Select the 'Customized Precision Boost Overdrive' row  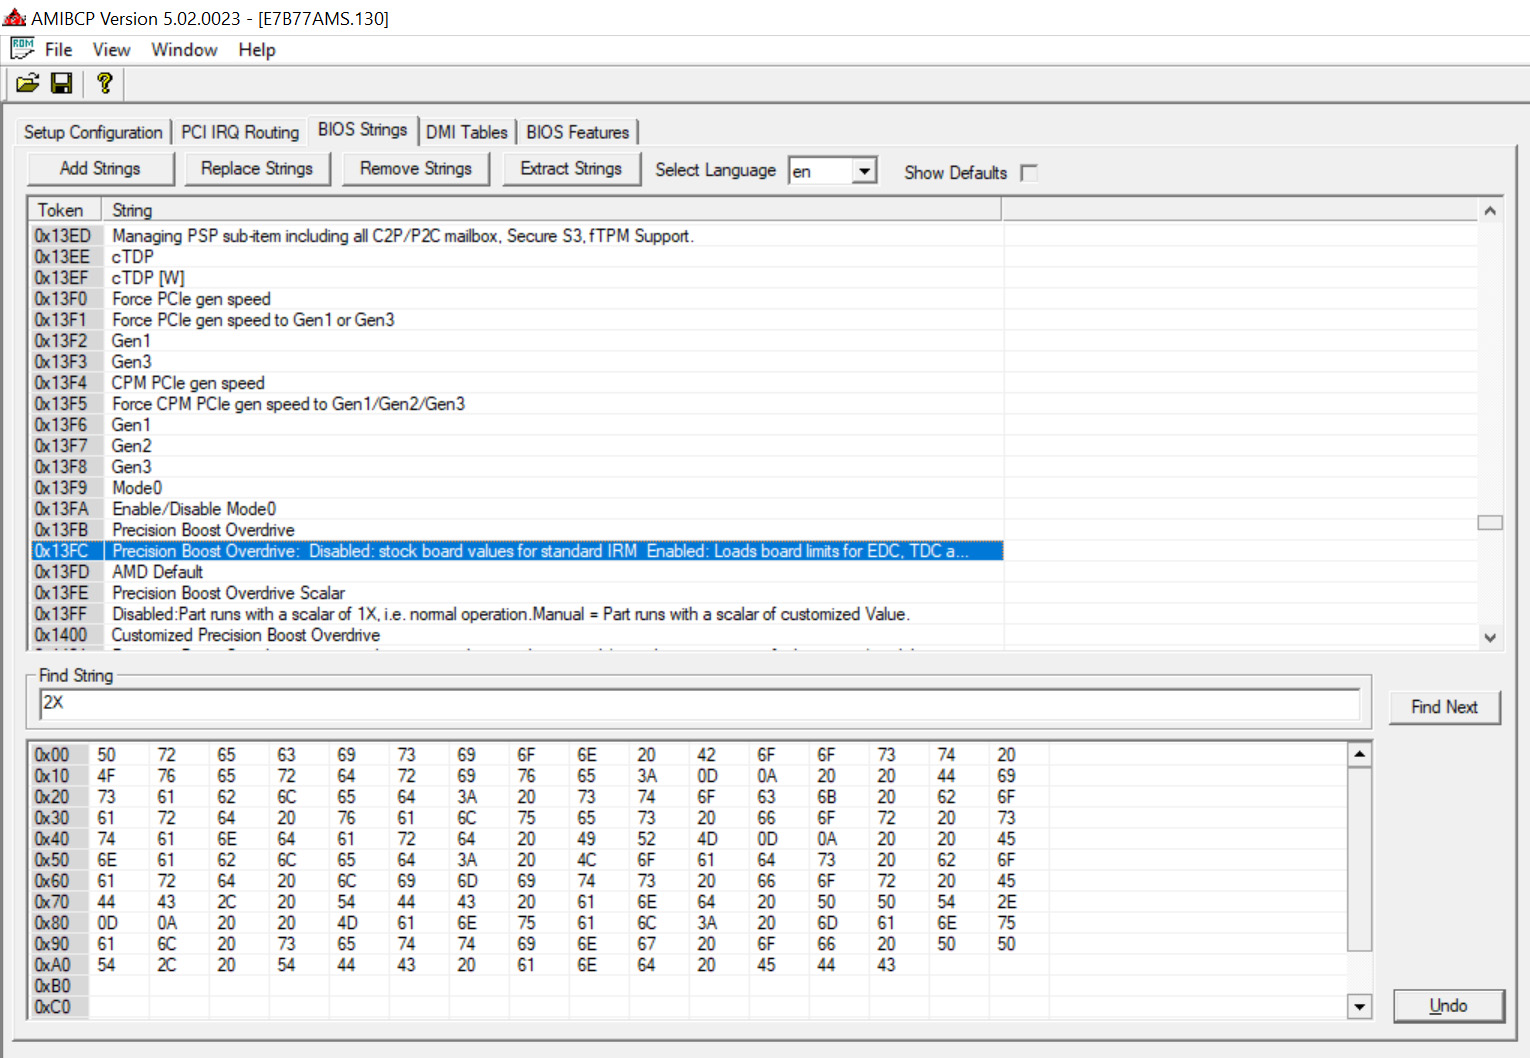(x=517, y=635)
